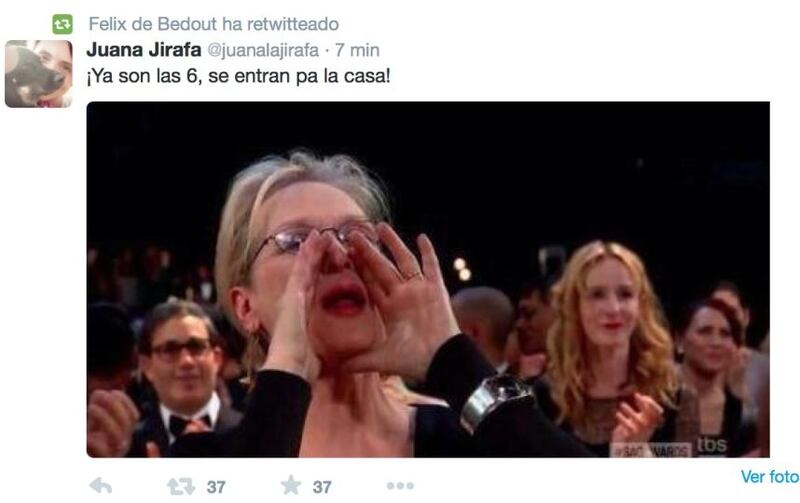Image resolution: width=800 pixels, height=503 pixels.
Task: Click the @juanalajirafa handle
Action: click(x=263, y=51)
